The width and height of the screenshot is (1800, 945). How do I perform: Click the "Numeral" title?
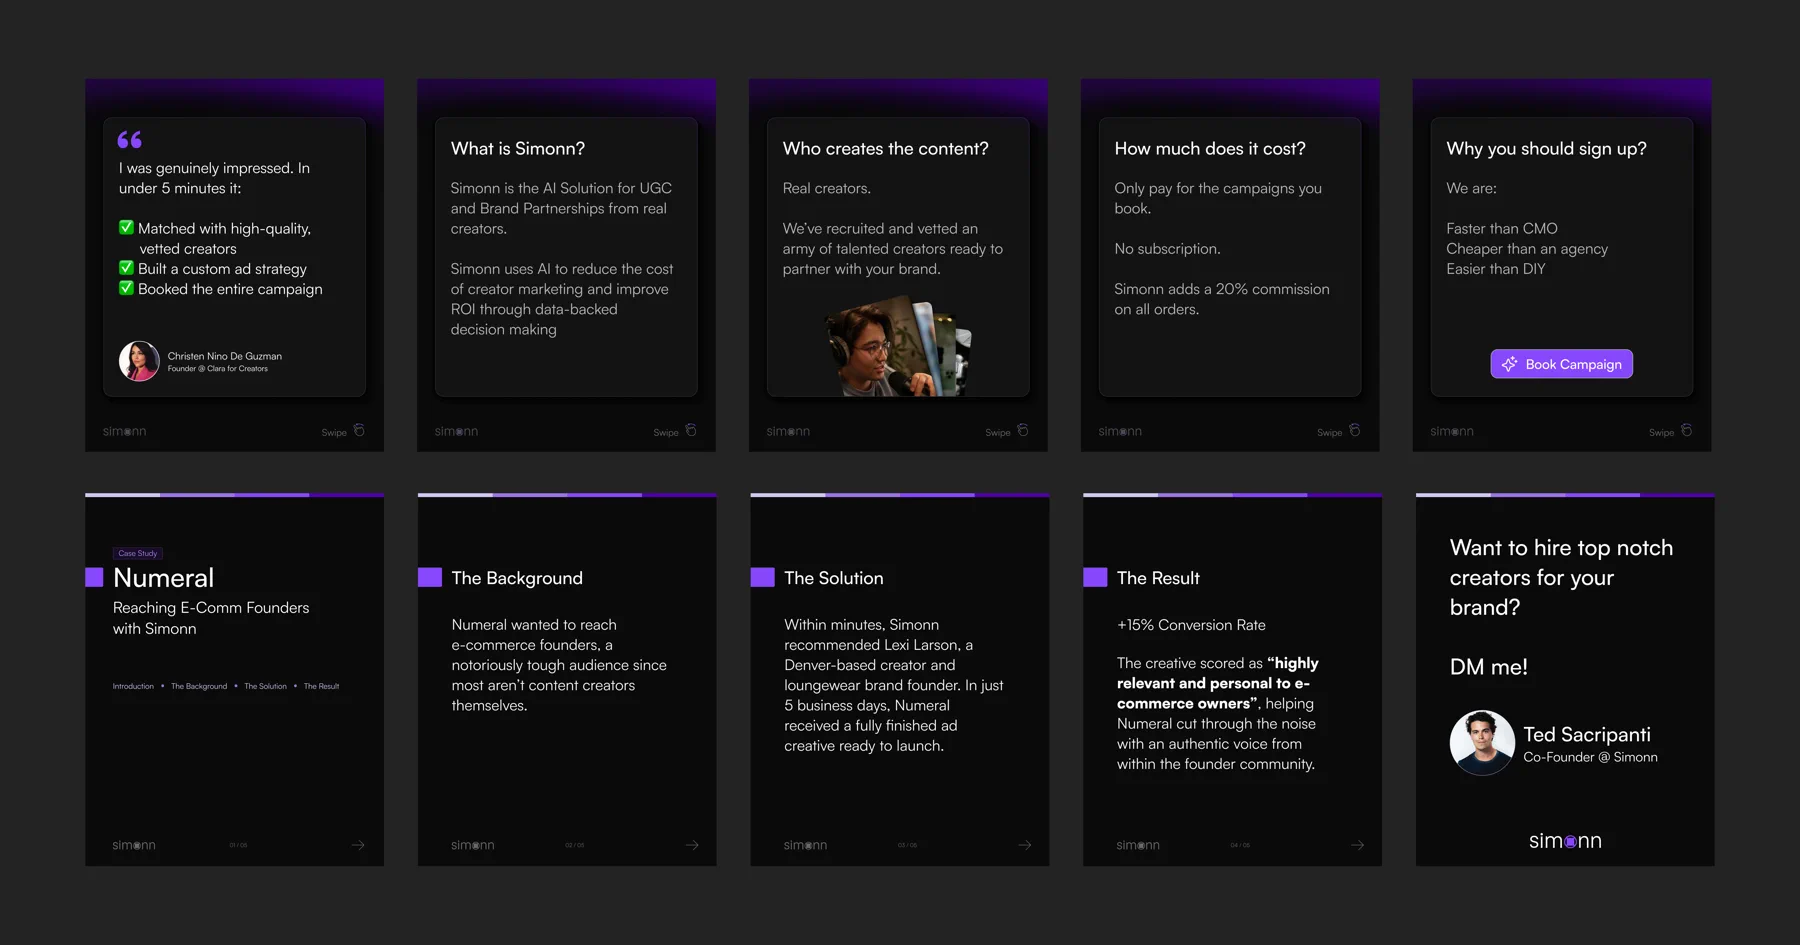coord(164,578)
